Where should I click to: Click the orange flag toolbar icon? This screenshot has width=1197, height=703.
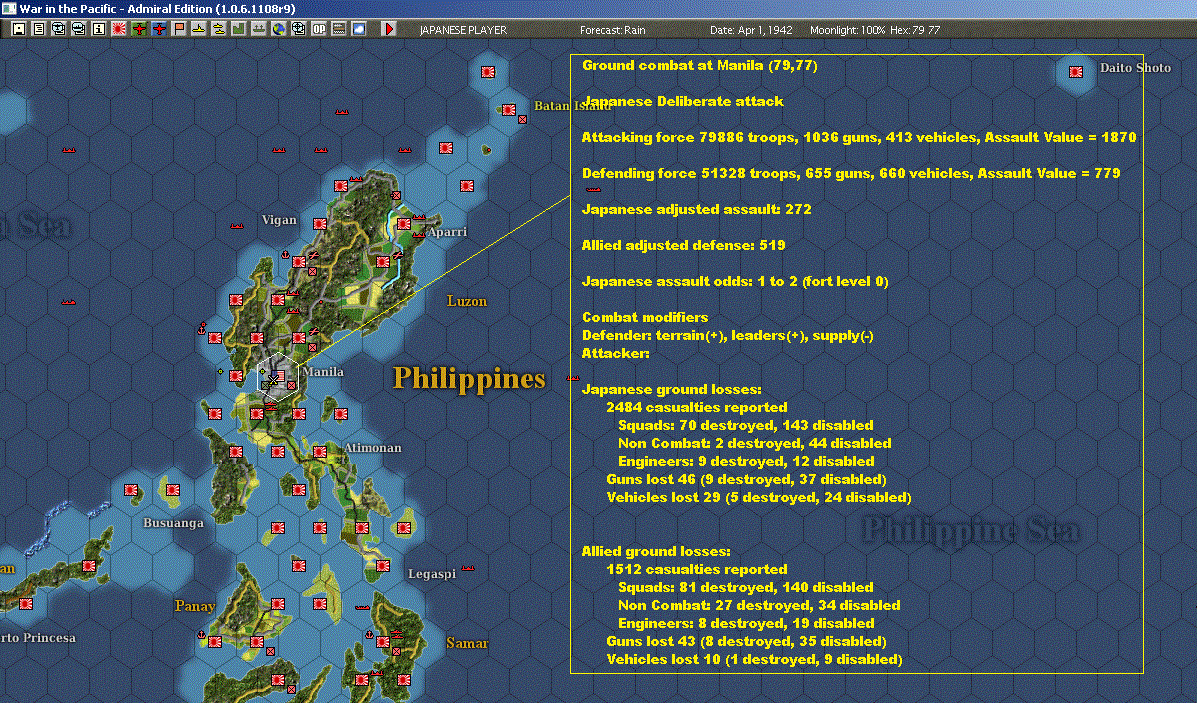[x=179, y=29]
